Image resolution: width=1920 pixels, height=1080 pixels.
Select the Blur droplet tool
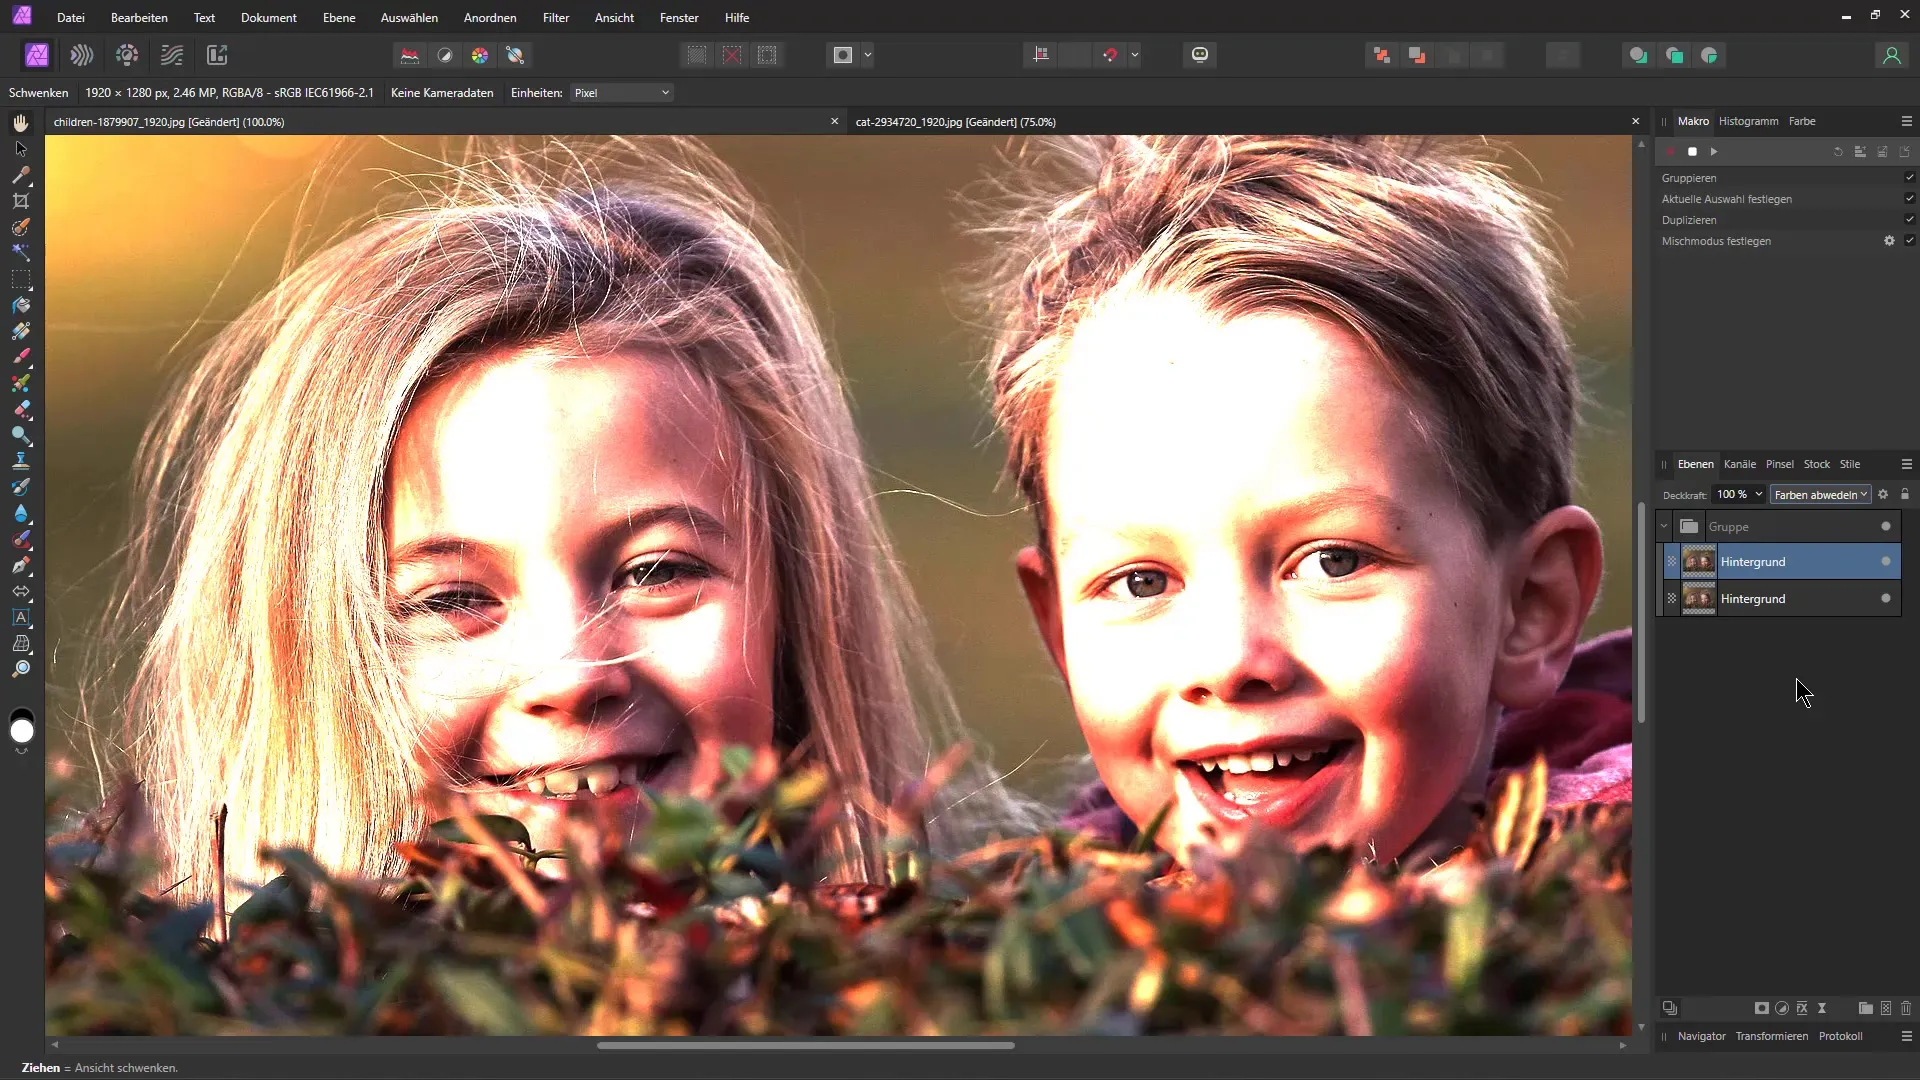click(x=21, y=513)
